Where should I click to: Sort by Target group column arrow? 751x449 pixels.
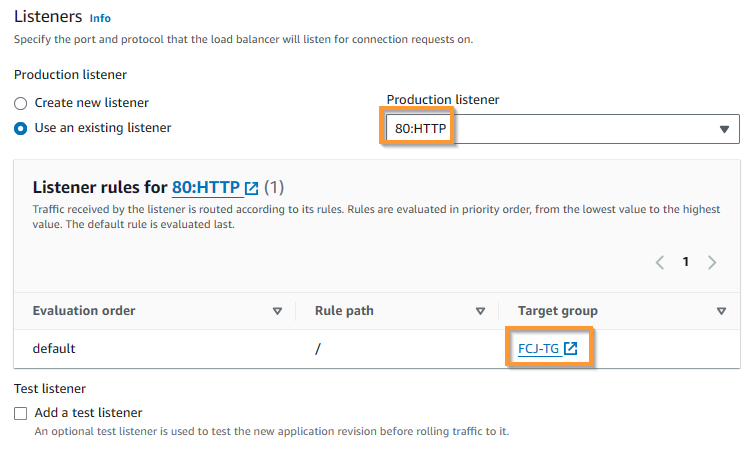pyautogui.click(x=721, y=311)
